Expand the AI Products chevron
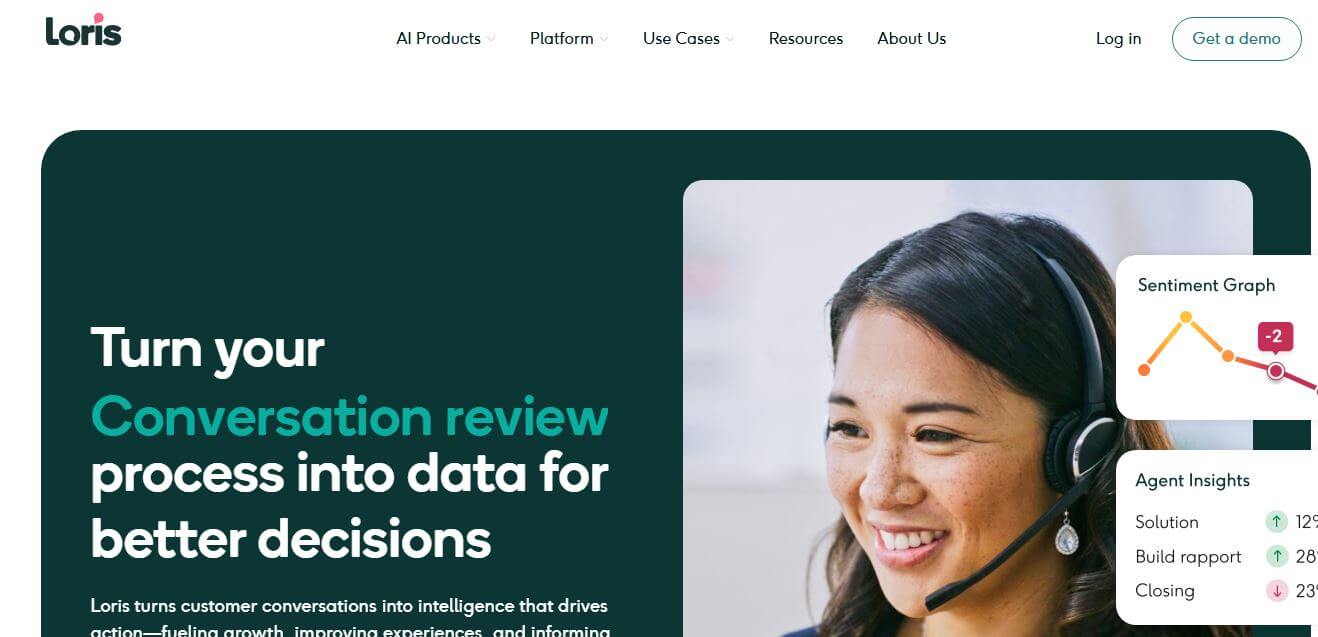This screenshot has width=1318, height=637. 491,40
